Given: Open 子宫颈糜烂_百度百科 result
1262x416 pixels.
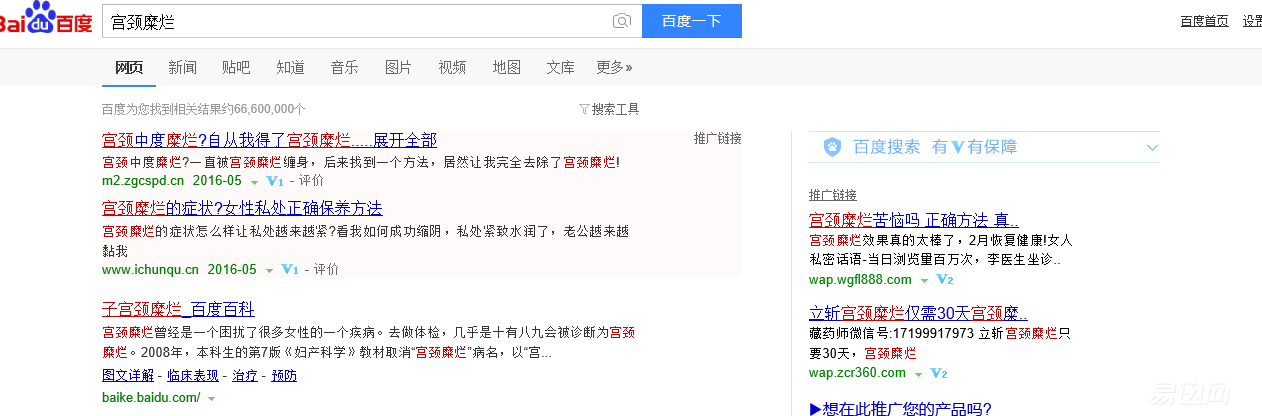Looking at the screenshot, I should click(178, 309).
